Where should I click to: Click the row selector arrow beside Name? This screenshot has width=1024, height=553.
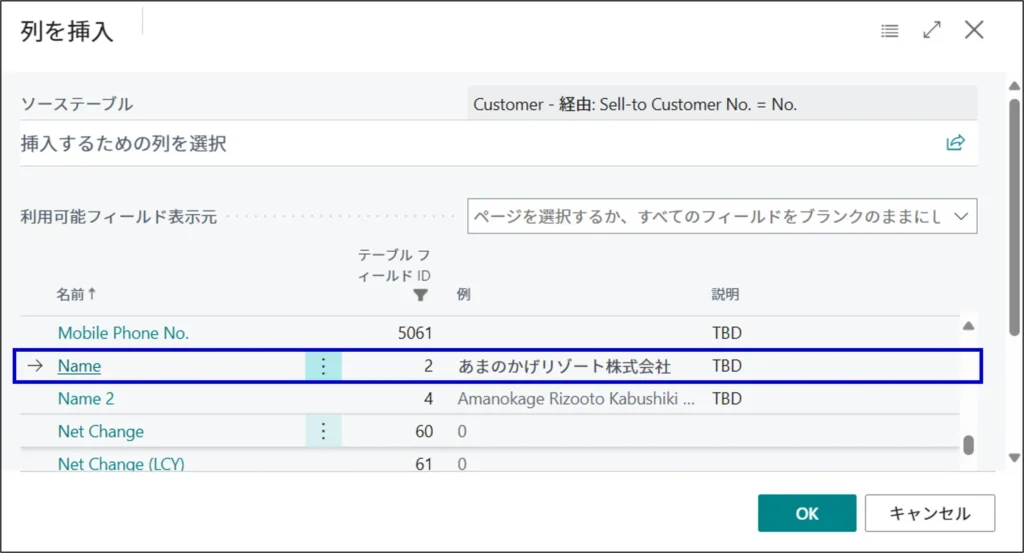point(35,366)
